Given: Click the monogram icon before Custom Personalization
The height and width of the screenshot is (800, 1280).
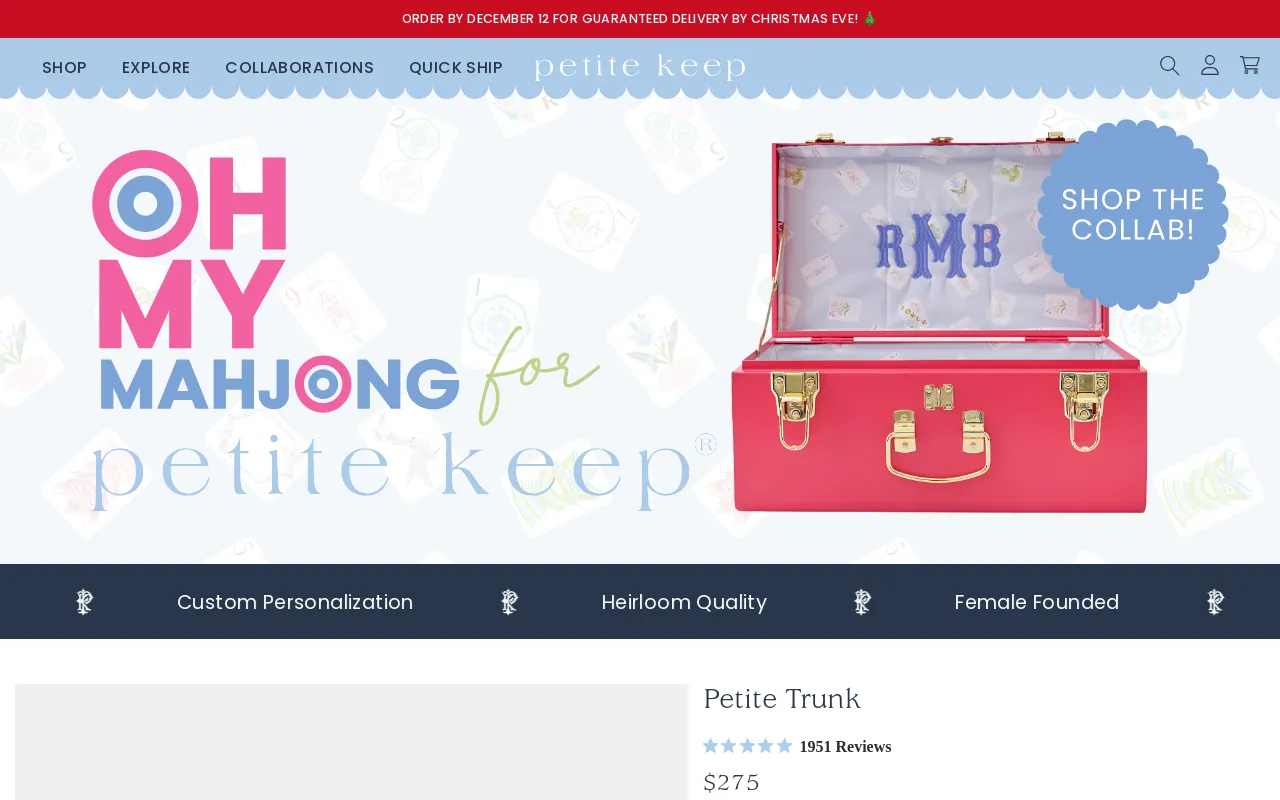Looking at the screenshot, I should coord(85,602).
